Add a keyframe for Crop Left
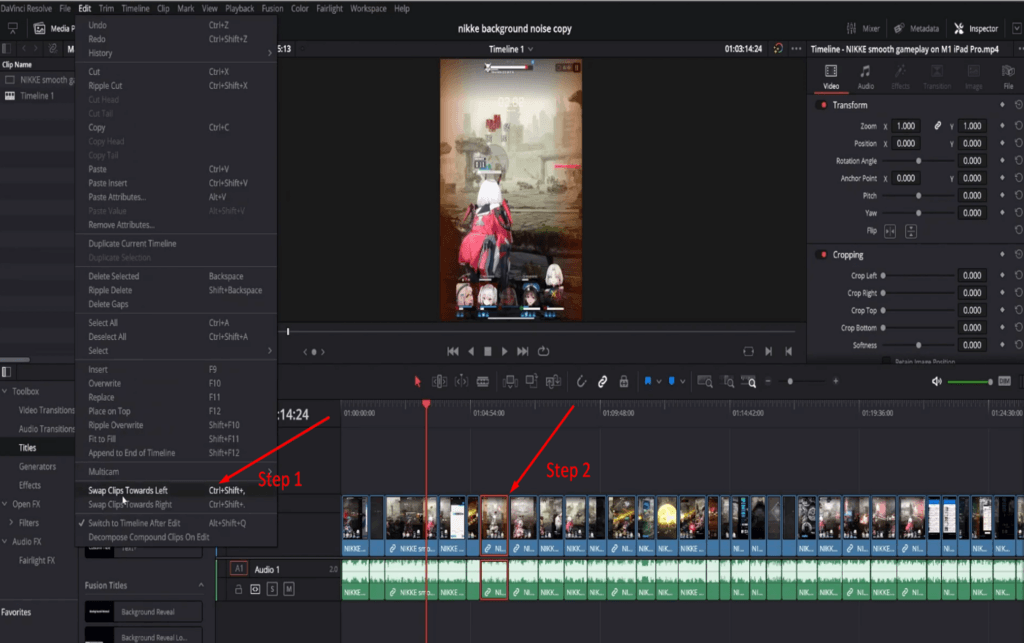 [1002, 275]
